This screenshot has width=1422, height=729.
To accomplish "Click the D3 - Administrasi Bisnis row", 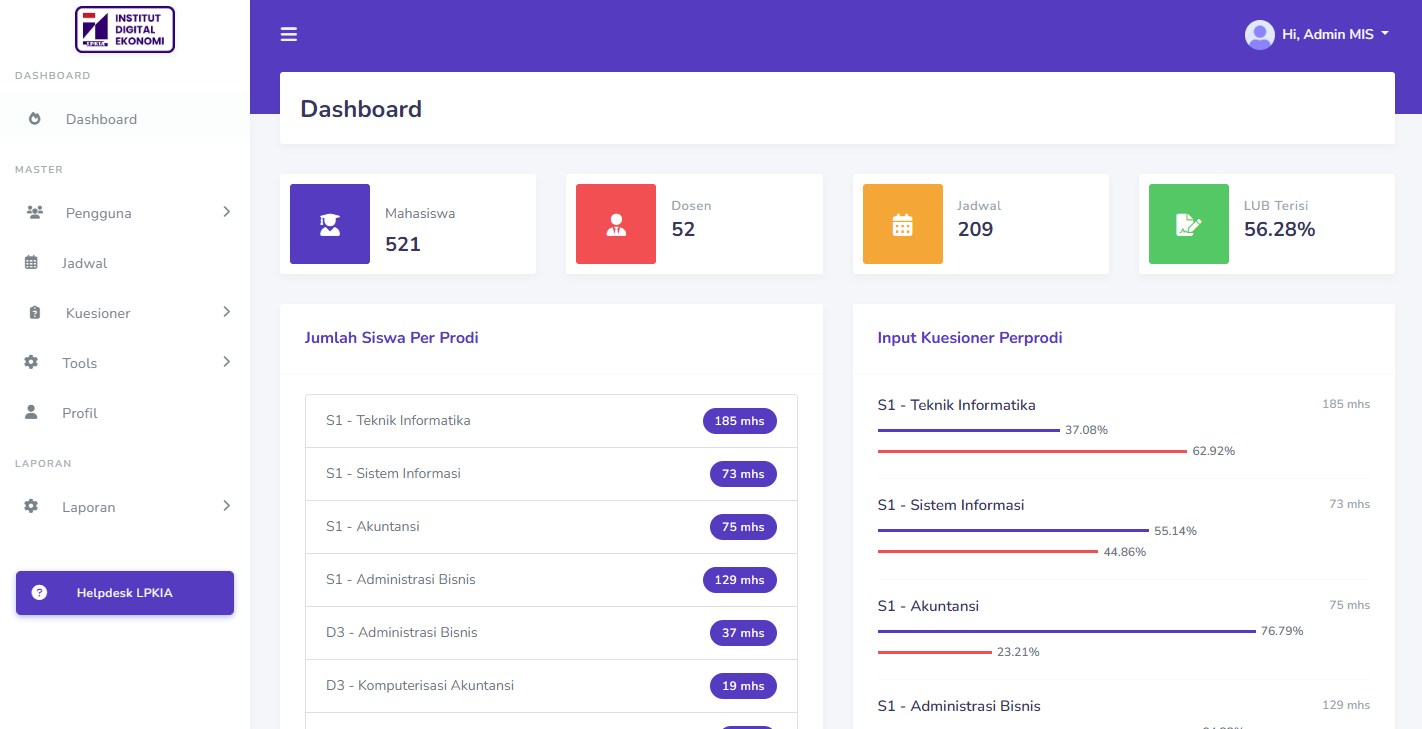I will tap(551, 633).
